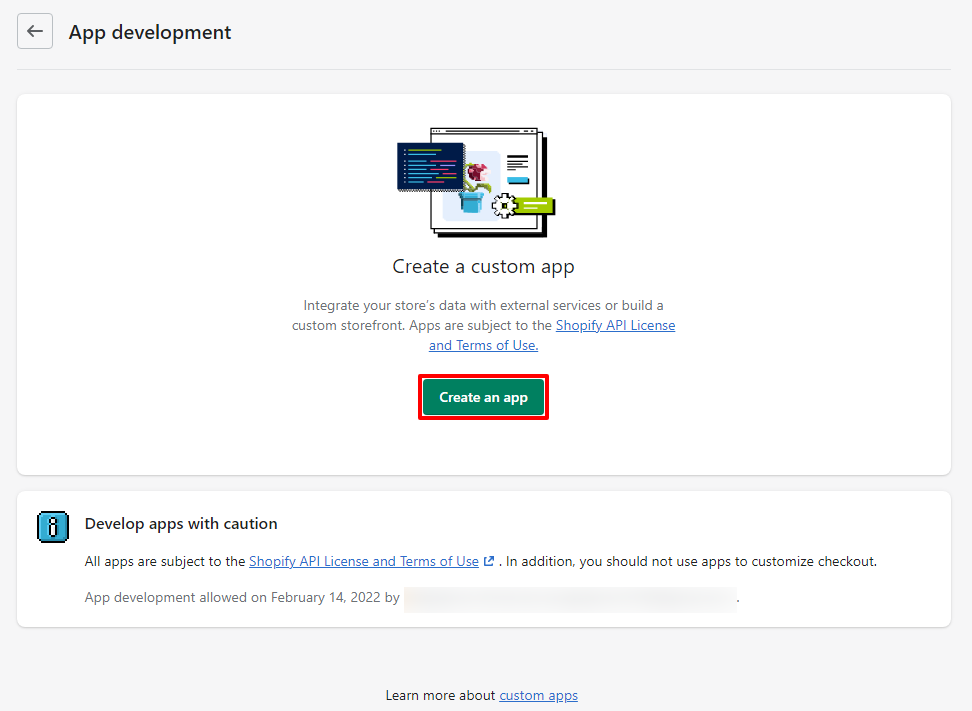The width and height of the screenshot is (972, 711).
Task: Click the back arrow button
Action: coord(35,31)
